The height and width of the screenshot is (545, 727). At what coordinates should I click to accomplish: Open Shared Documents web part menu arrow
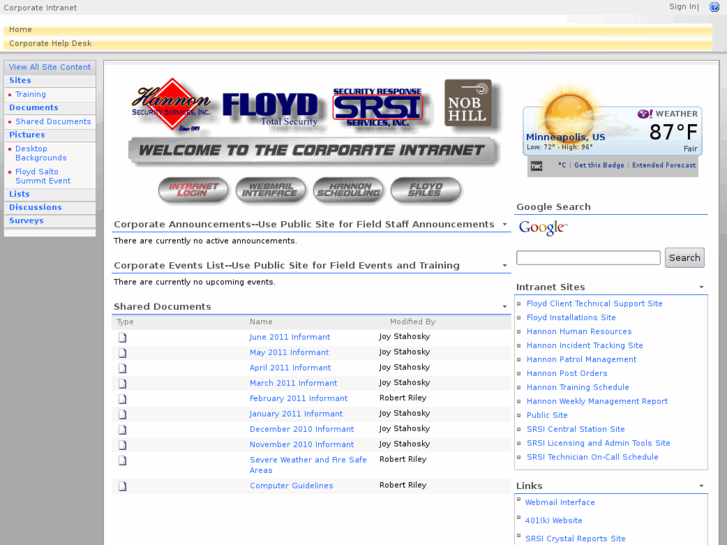[x=504, y=307]
